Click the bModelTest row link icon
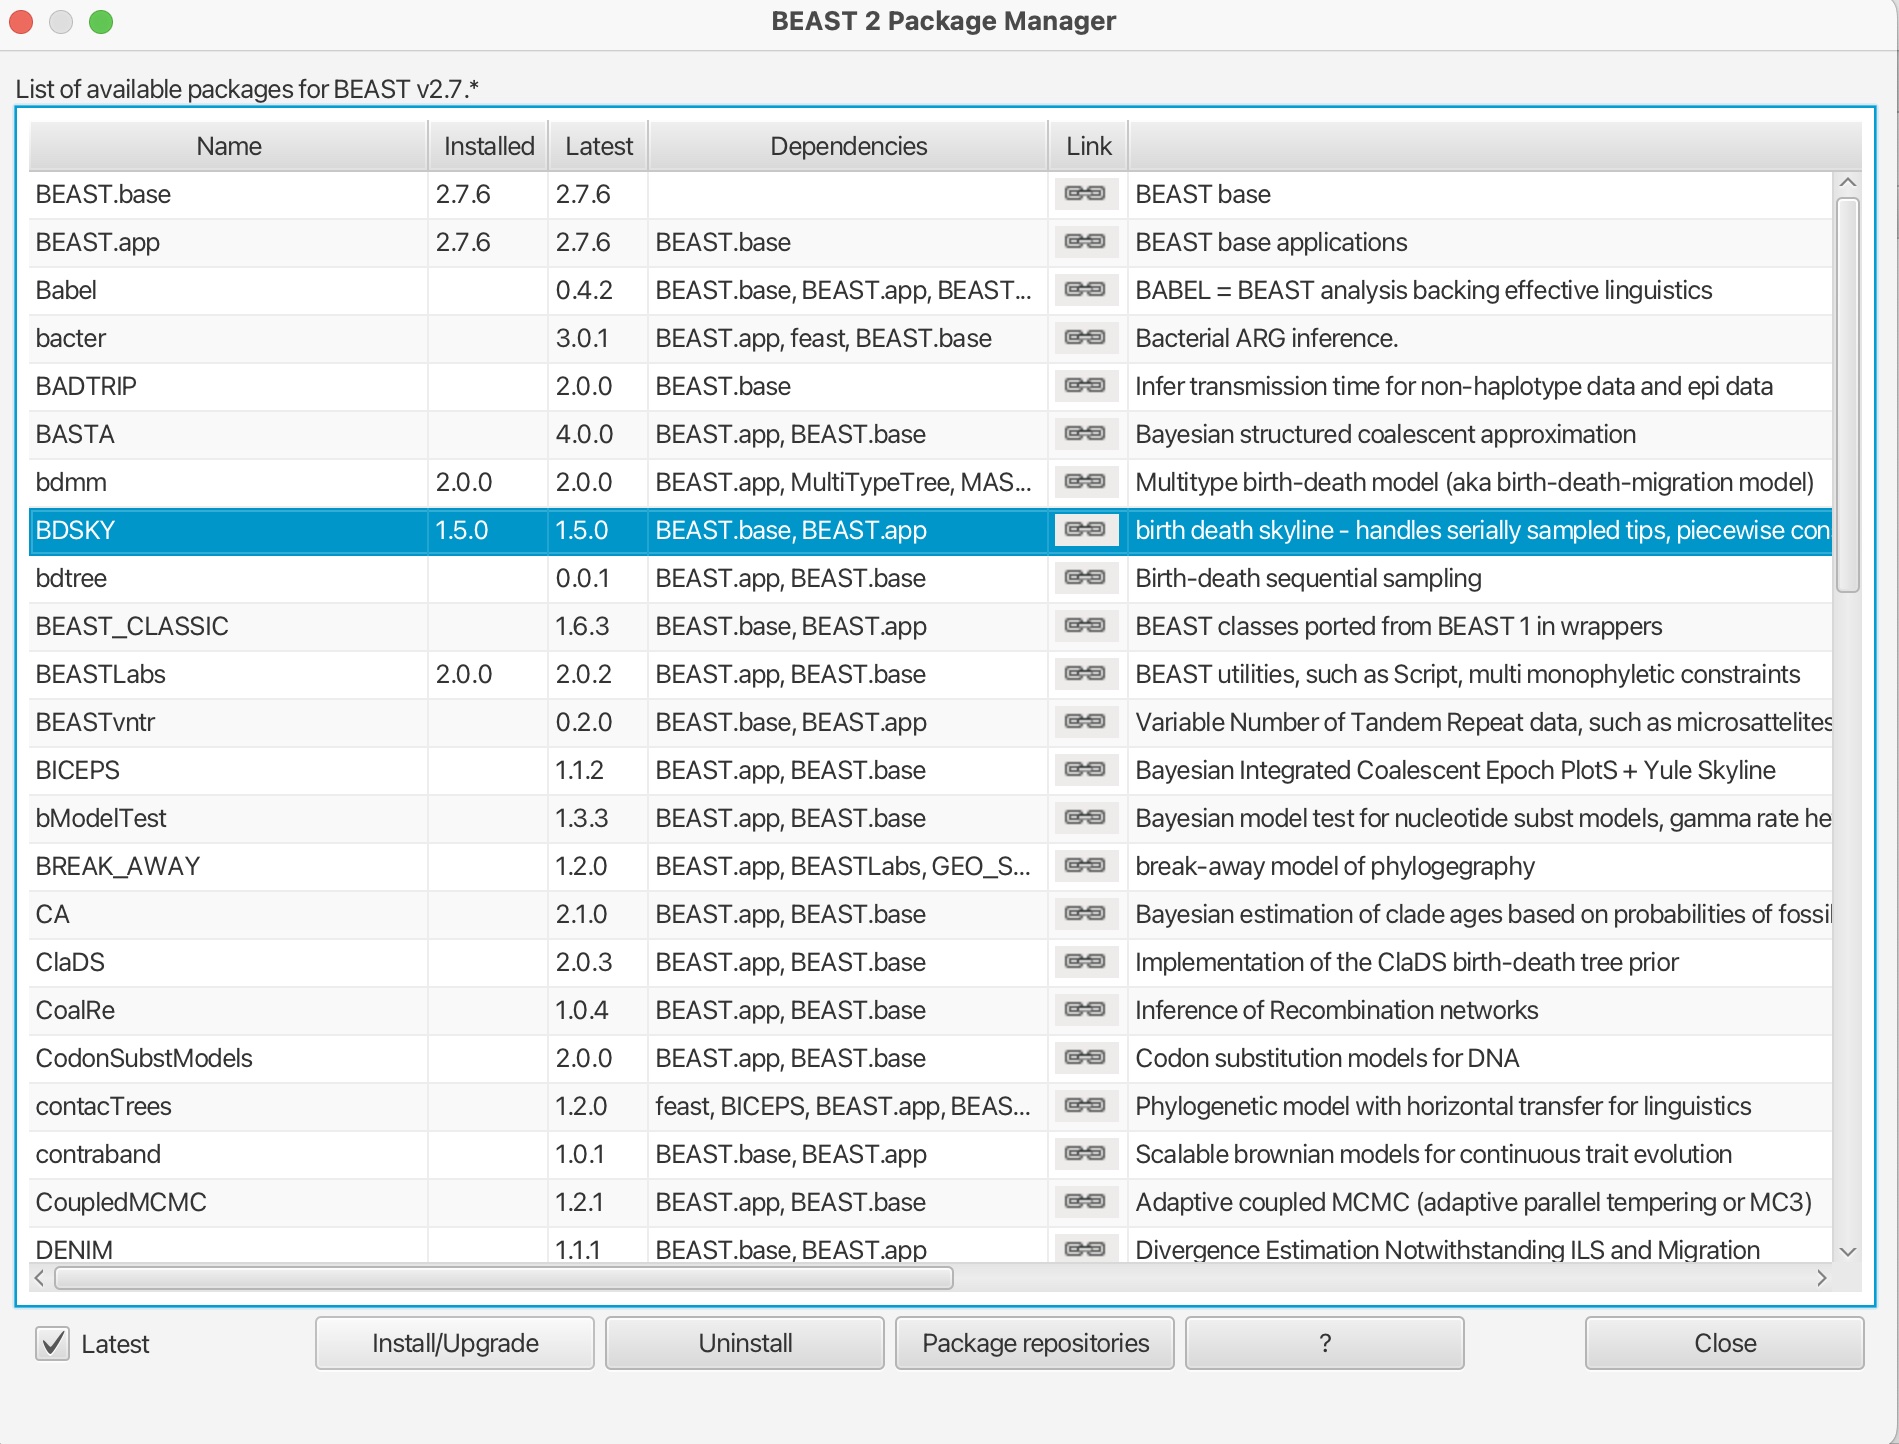Viewport: 1899px width, 1444px height. [1085, 818]
